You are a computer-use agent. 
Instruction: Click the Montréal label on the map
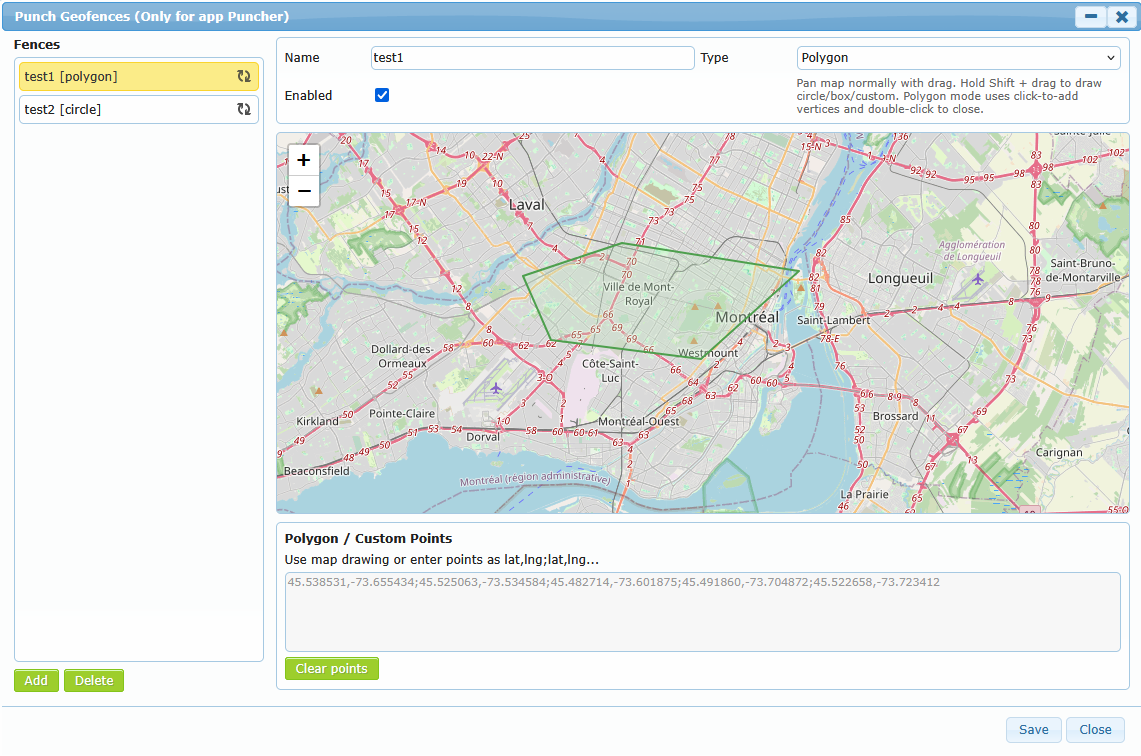pyautogui.click(x=747, y=317)
